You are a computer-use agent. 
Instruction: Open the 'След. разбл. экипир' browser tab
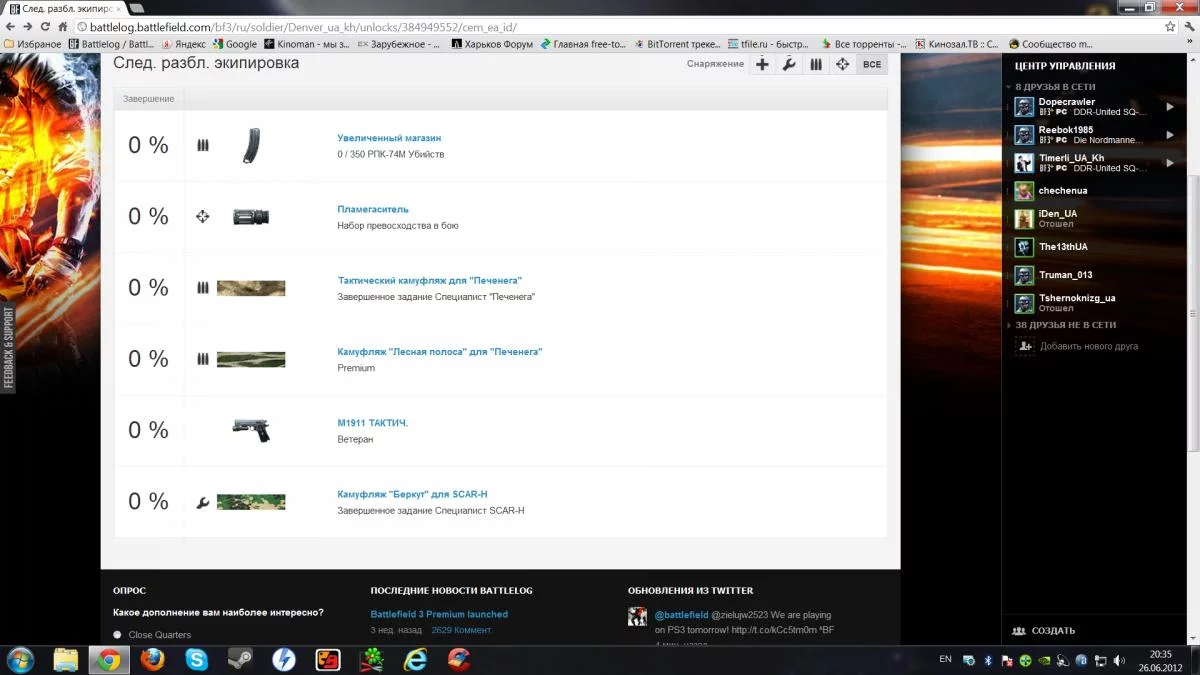coord(66,8)
